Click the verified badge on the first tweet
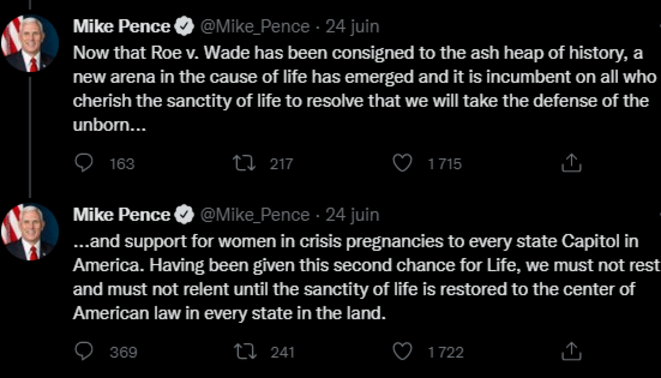 tap(184, 27)
